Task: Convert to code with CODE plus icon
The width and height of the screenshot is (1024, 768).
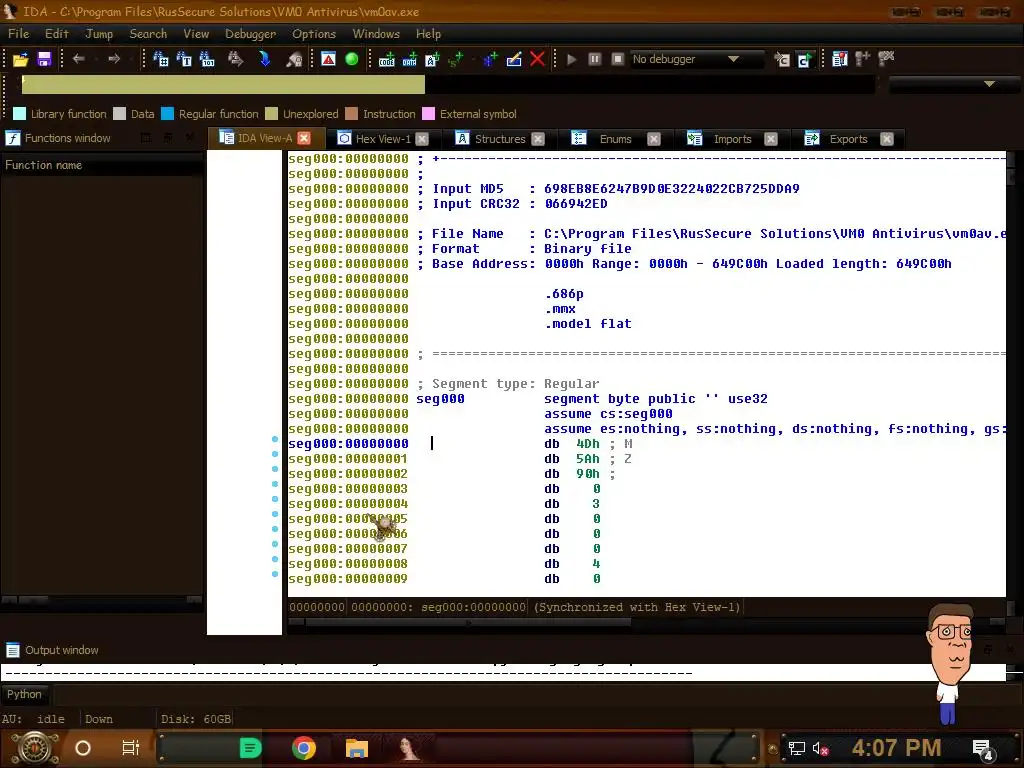Action: click(387, 59)
